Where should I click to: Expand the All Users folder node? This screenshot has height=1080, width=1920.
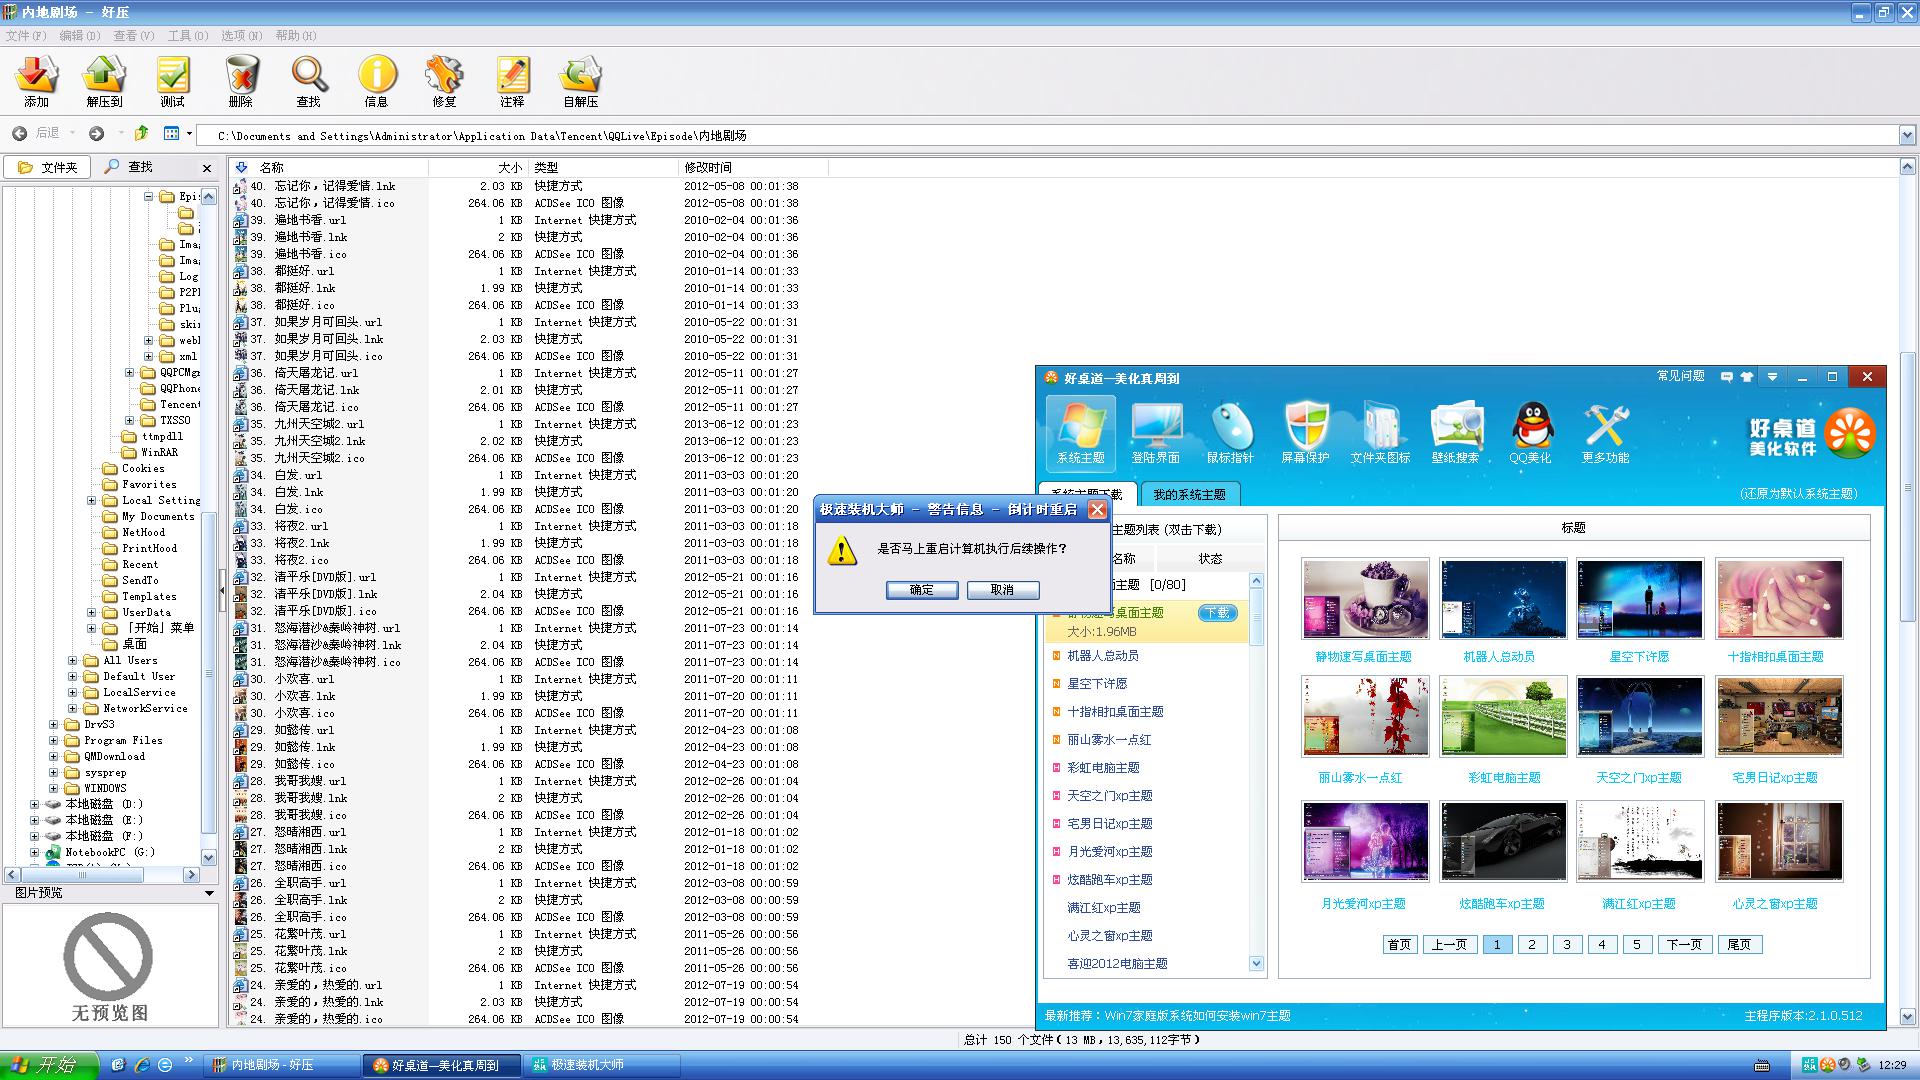72,660
